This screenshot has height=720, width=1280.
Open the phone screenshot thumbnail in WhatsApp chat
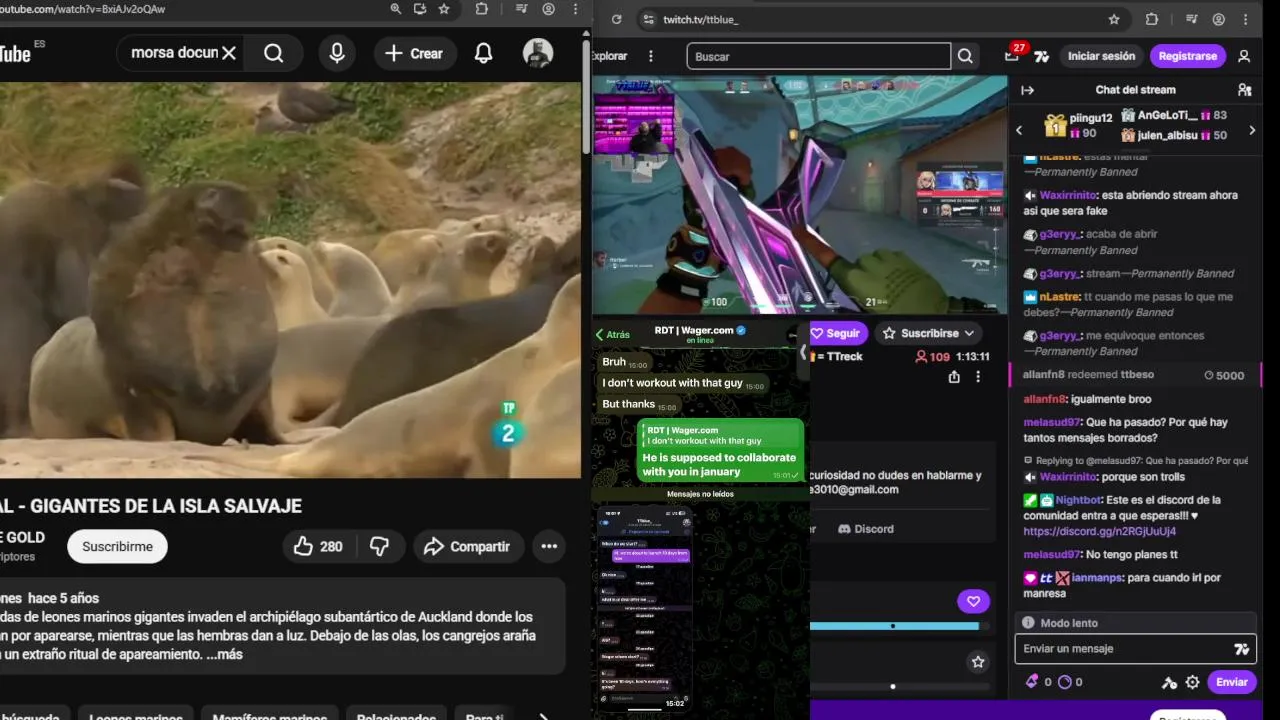pyautogui.click(x=645, y=608)
